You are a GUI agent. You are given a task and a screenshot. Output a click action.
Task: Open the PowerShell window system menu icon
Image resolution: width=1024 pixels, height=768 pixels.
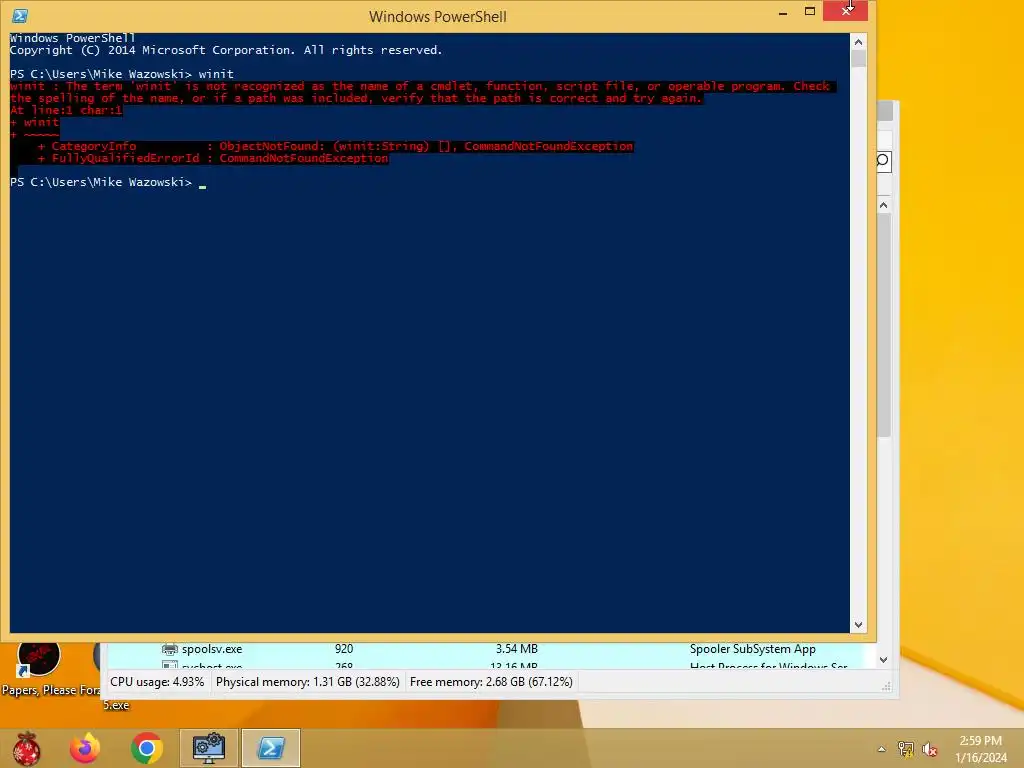pos(20,16)
